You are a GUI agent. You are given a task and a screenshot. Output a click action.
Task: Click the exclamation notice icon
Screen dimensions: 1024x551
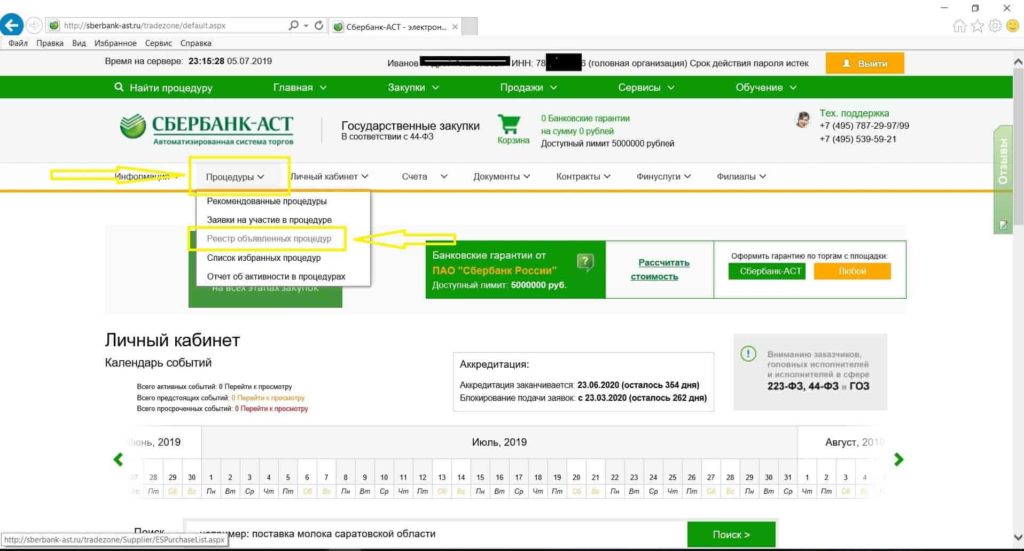(748, 354)
